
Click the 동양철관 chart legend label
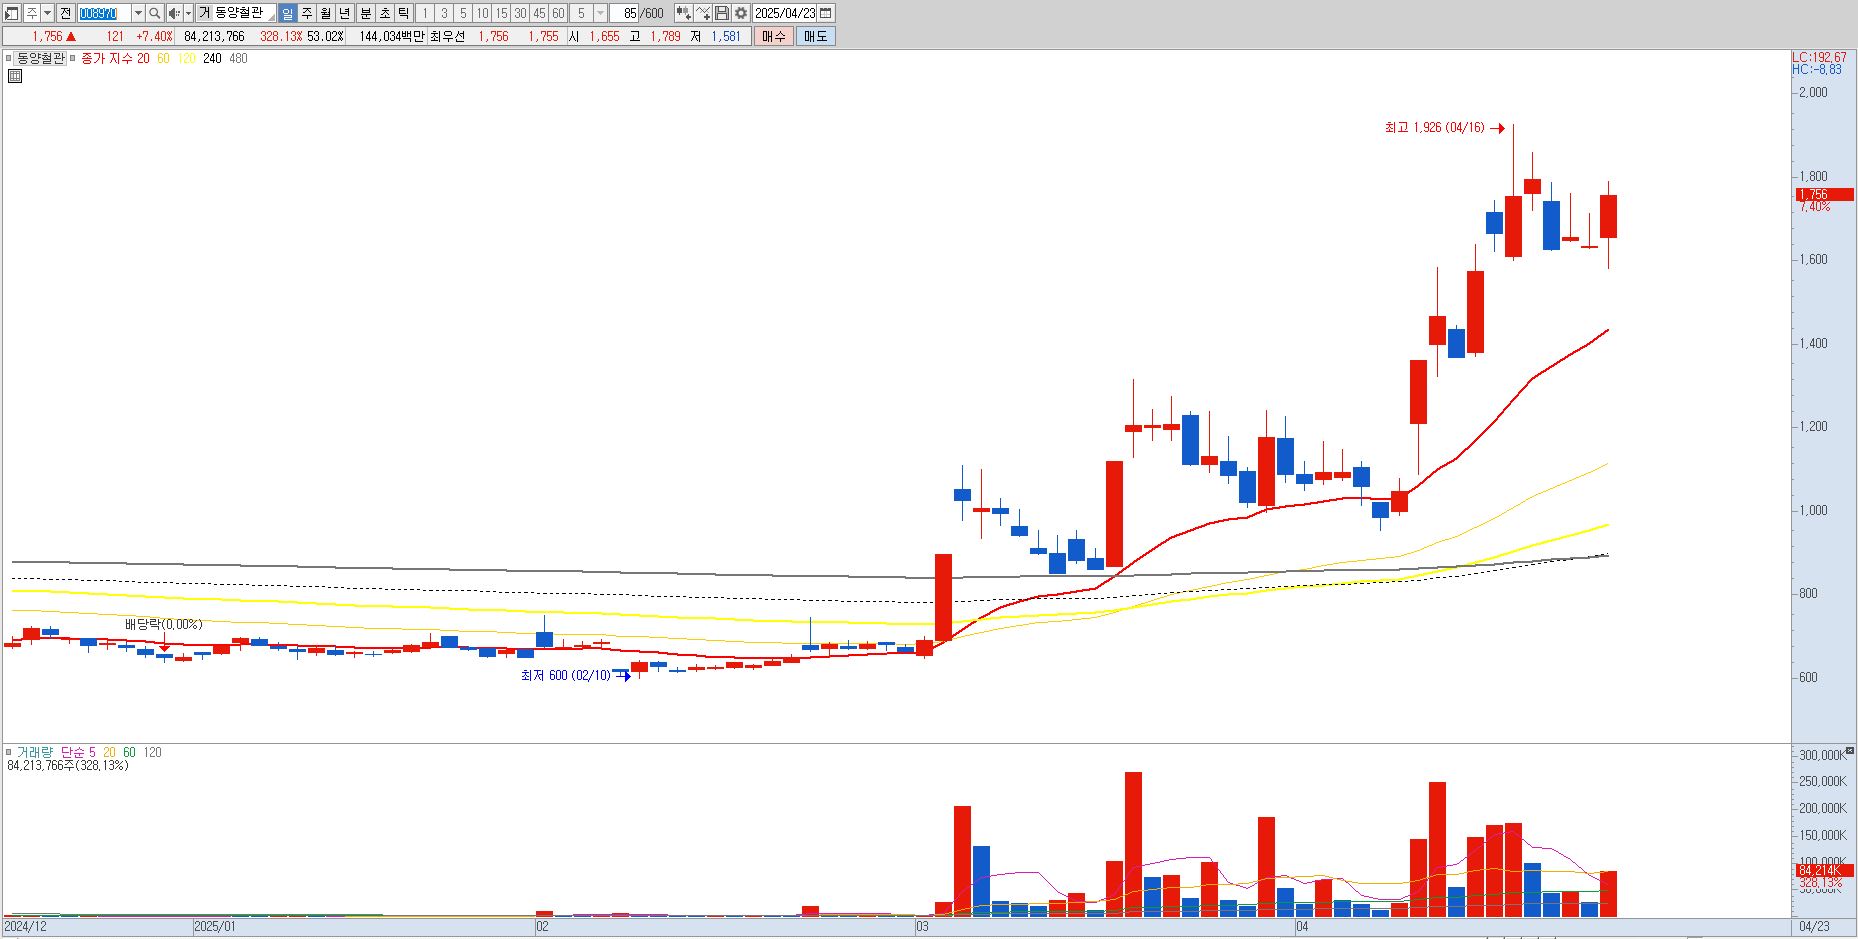(40, 58)
